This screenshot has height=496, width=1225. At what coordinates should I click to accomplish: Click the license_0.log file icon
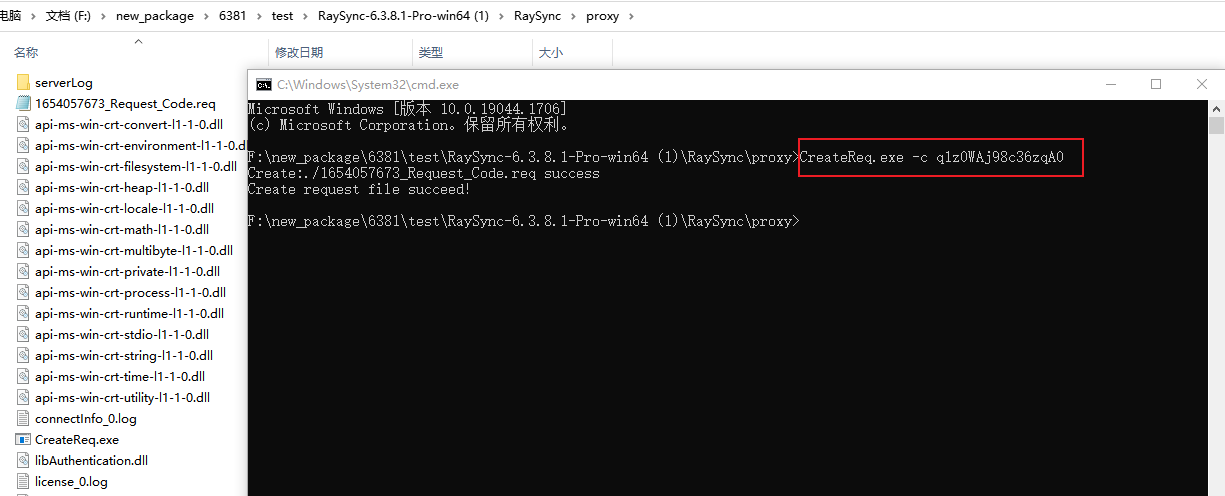point(23,482)
